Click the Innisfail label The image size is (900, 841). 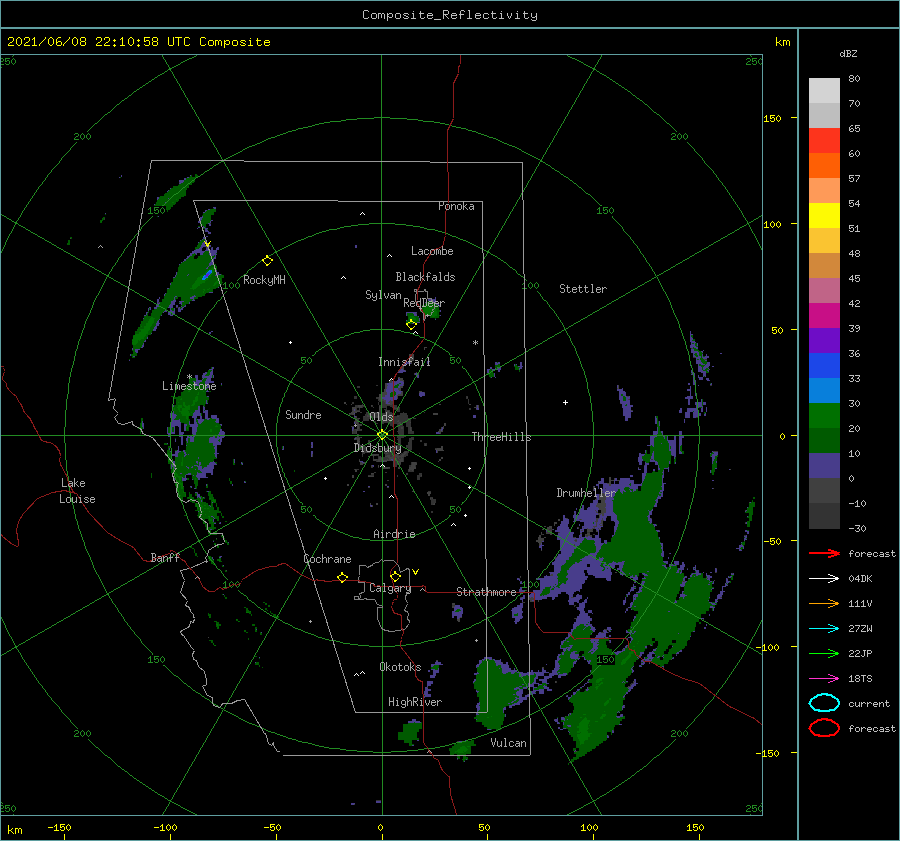[404, 362]
